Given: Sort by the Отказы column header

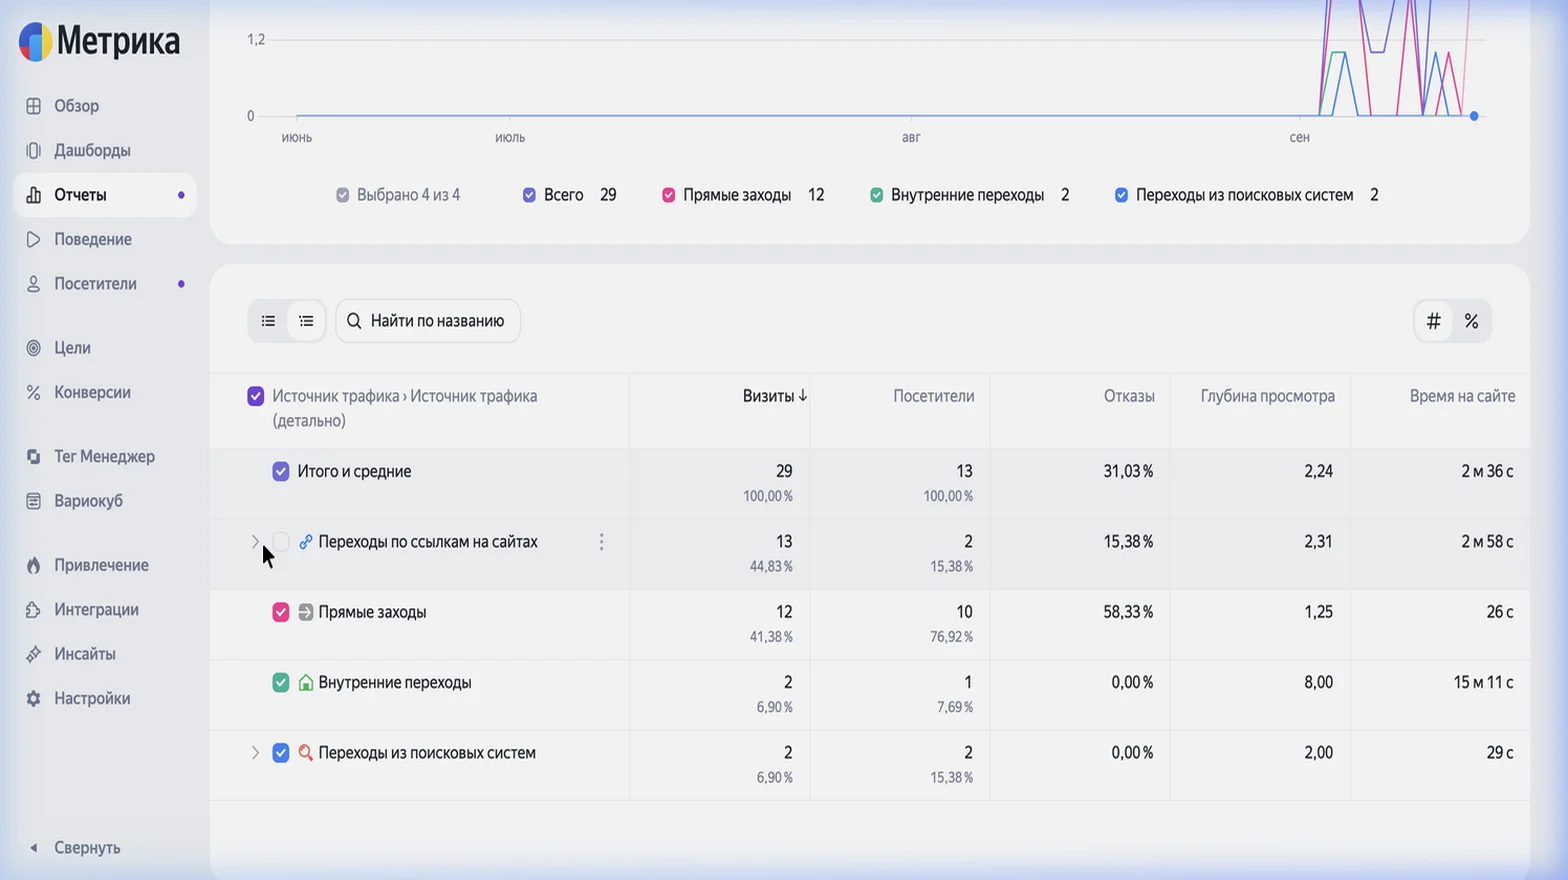Looking at the screenshot, I should [x=1129, y=396].
